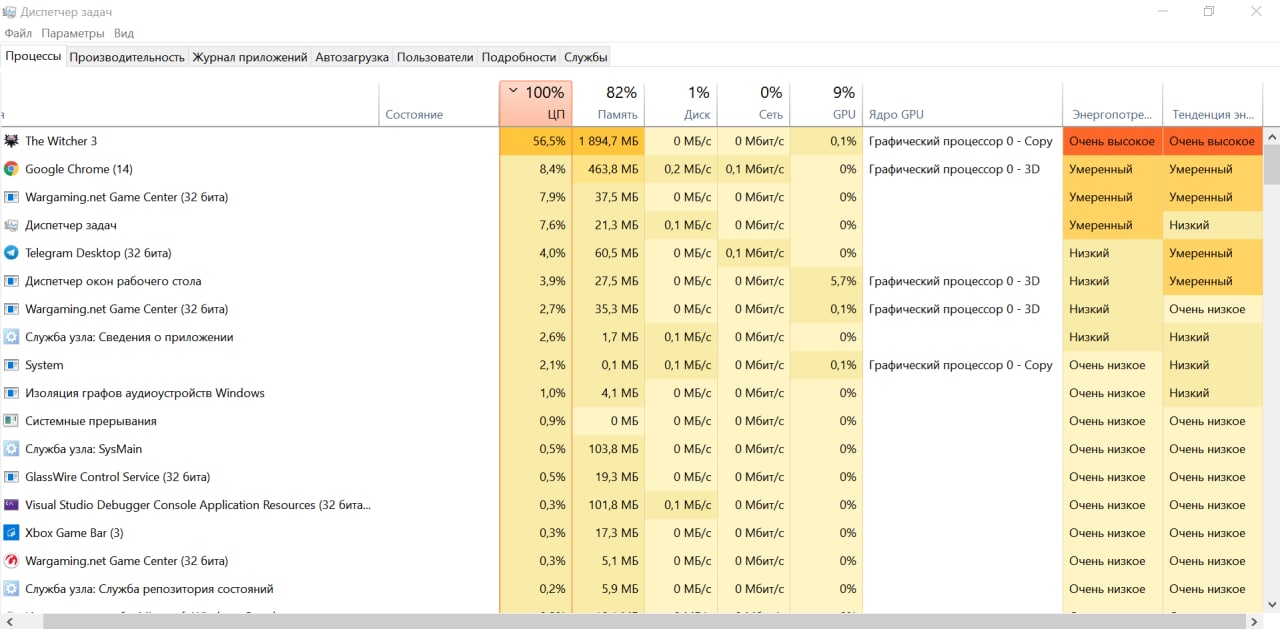Open the Вид menu
This screenshot has width=1280, height=629.
[x=124, y=33]
